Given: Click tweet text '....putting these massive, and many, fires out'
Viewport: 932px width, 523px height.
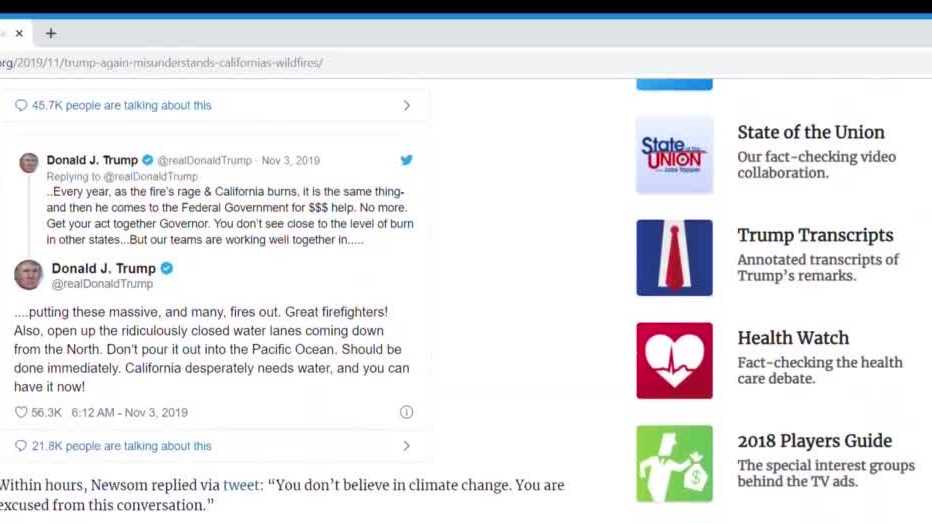Looking at the screenshot, I should (146, 312).
